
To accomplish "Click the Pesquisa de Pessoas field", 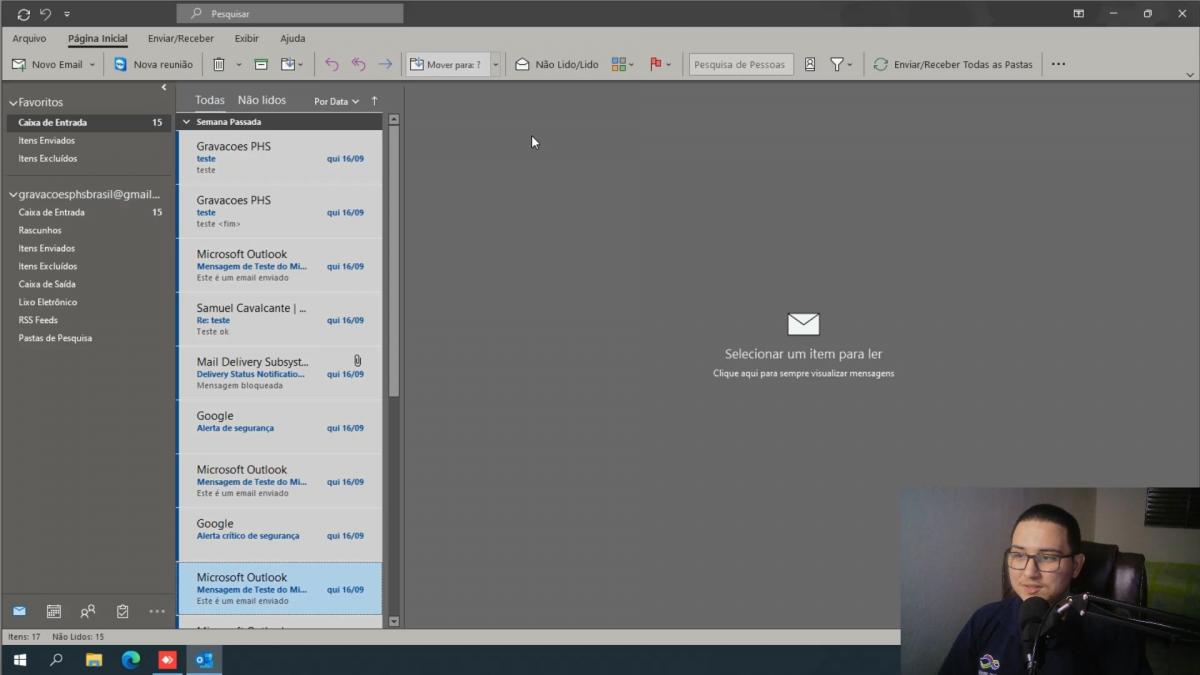I will click(741, 64).
